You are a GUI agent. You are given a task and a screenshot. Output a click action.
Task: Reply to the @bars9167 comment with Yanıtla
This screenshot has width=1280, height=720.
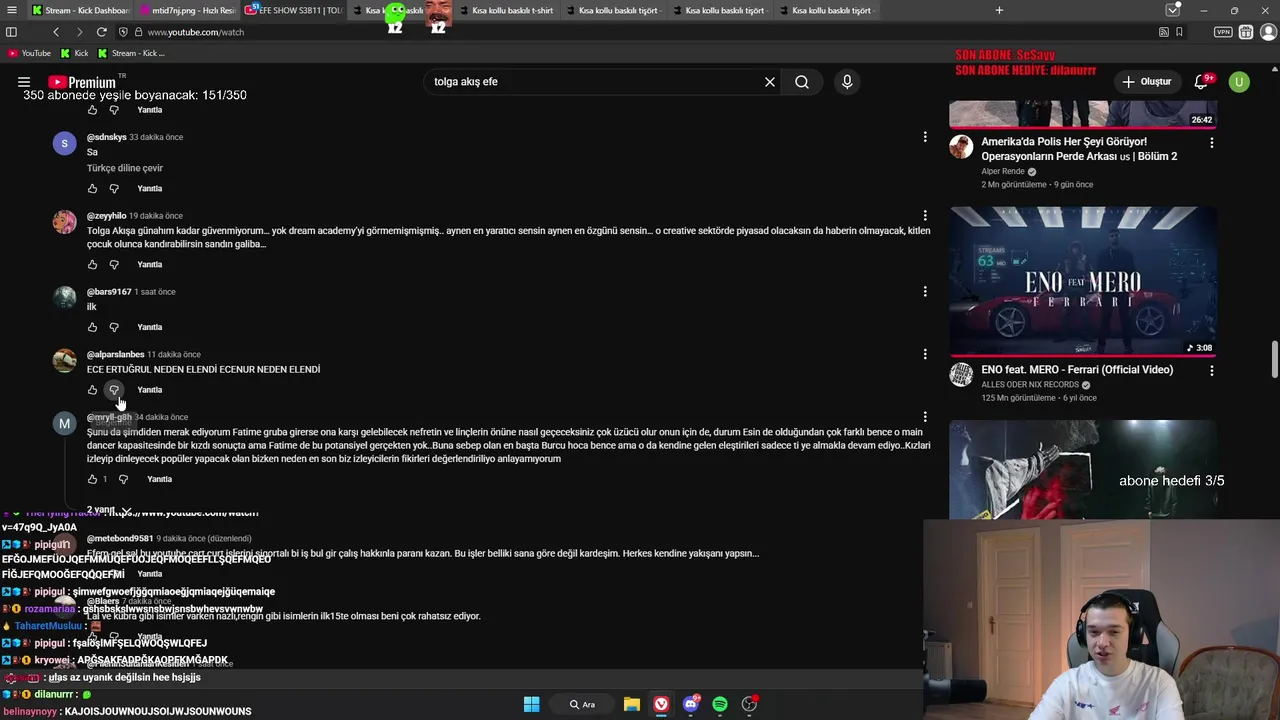pyautogui.click(x=150, y=327)
